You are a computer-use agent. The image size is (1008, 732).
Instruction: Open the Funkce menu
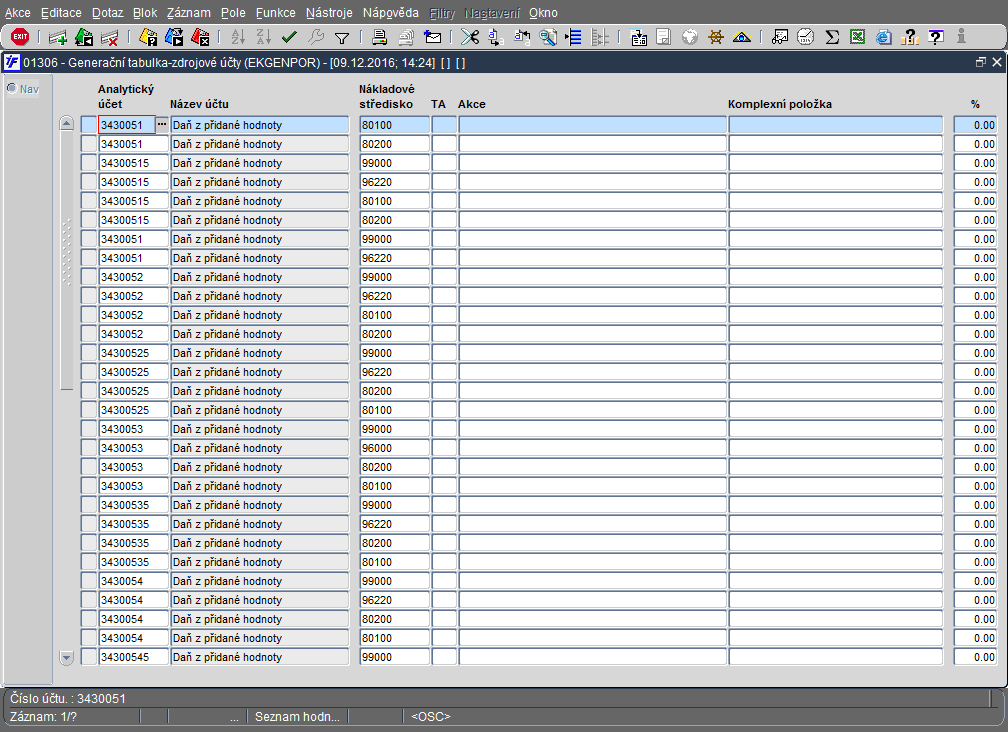pyautogui.click(x=276, y=13)
